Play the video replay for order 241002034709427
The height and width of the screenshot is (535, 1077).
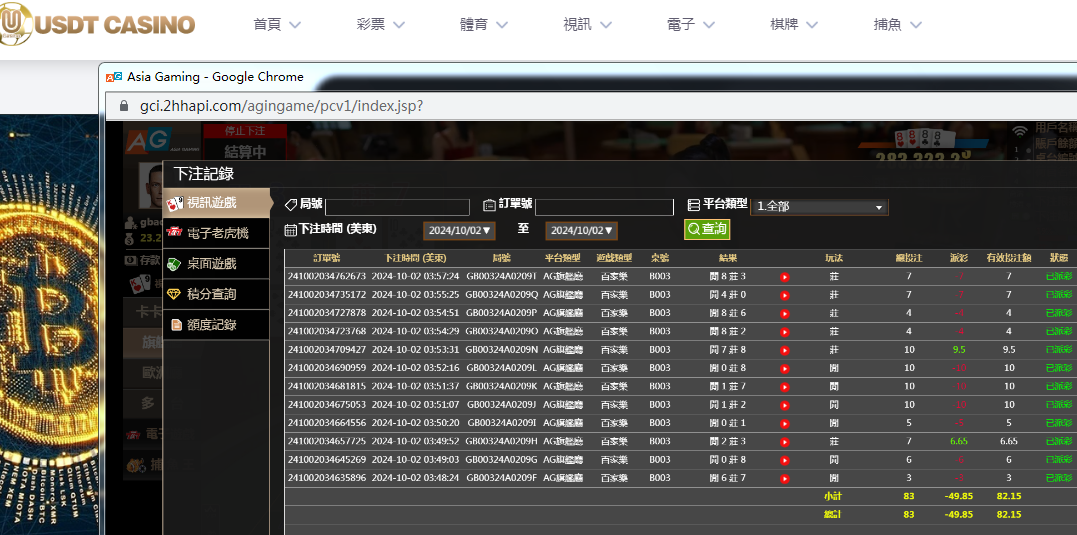click(x=784, y=350)
